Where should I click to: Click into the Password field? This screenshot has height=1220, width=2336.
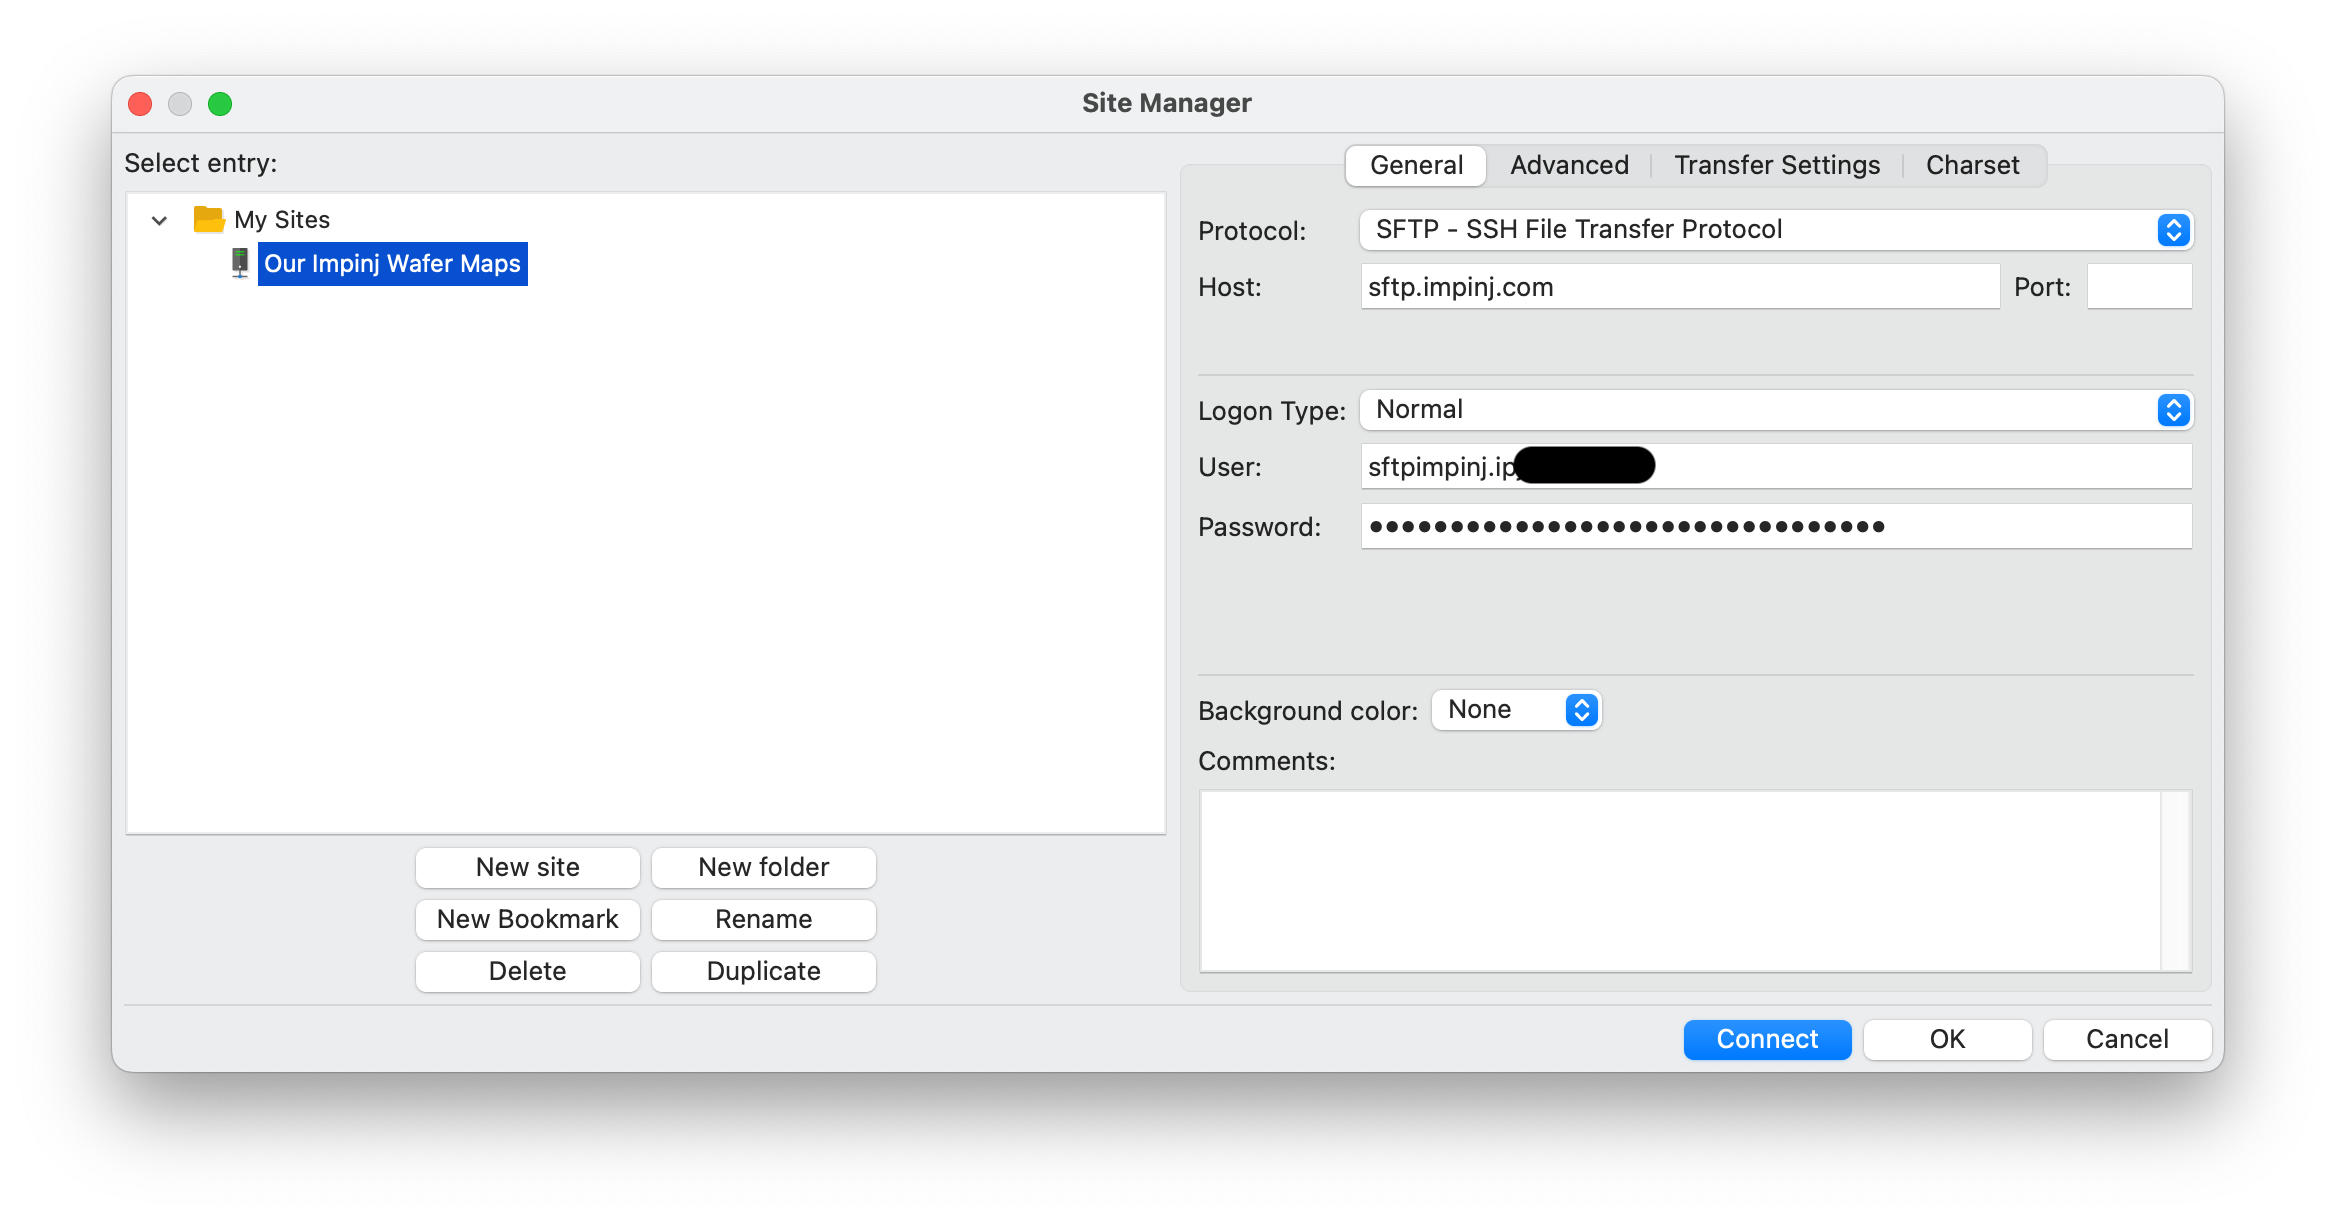coord(1776,527)
